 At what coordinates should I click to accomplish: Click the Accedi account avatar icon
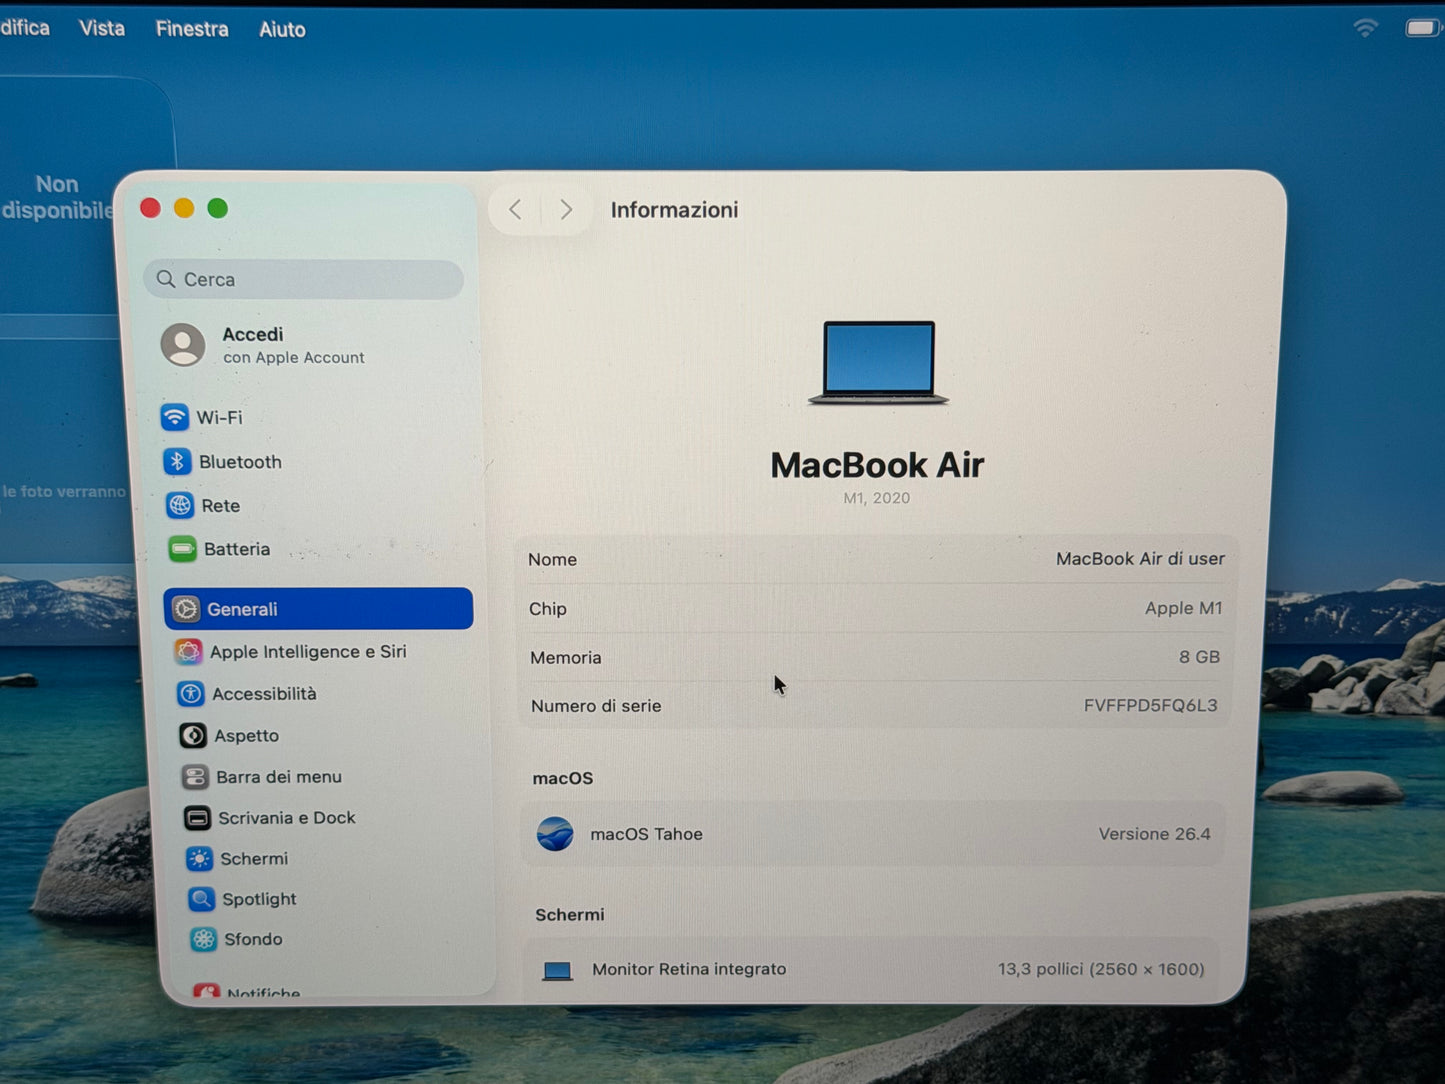183,345
